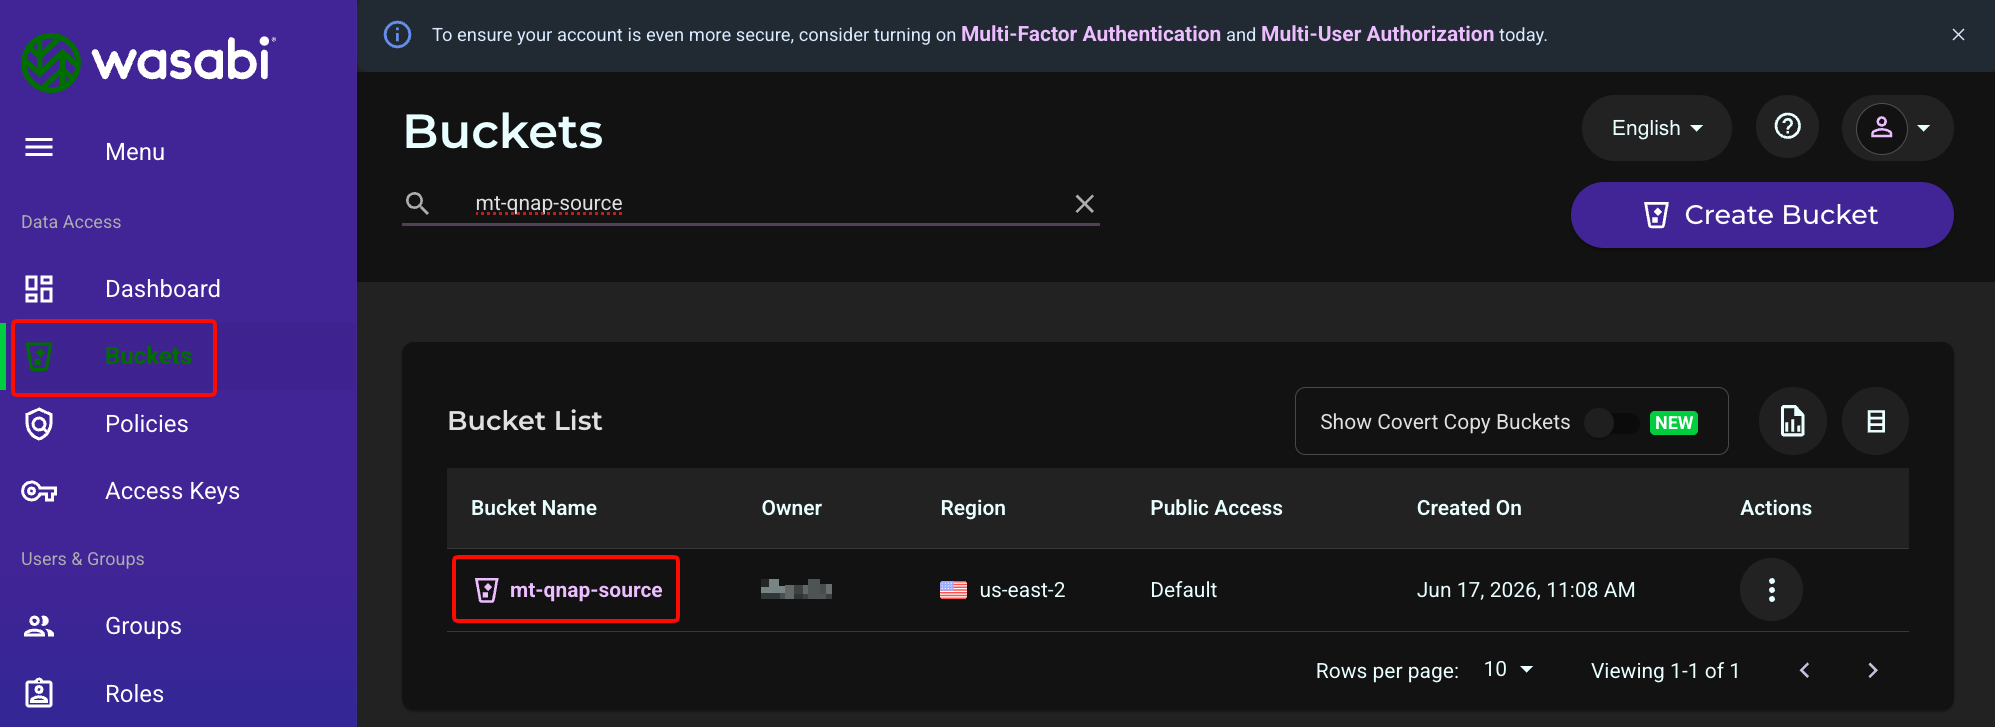The height and width of the screenshot is (727, 1995).
Task: Open the Dashboard grid icon
Action: click(39, 289)
